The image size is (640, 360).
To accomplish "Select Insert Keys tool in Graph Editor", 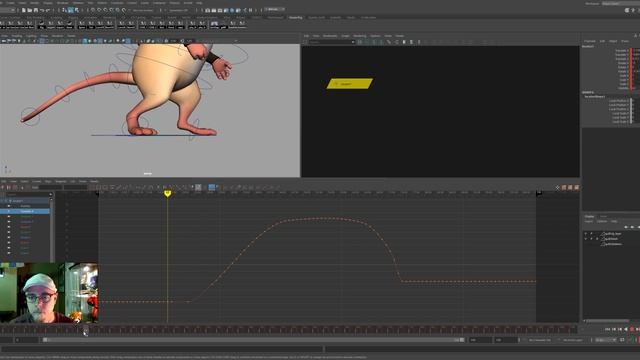I will tap(9, 187).
